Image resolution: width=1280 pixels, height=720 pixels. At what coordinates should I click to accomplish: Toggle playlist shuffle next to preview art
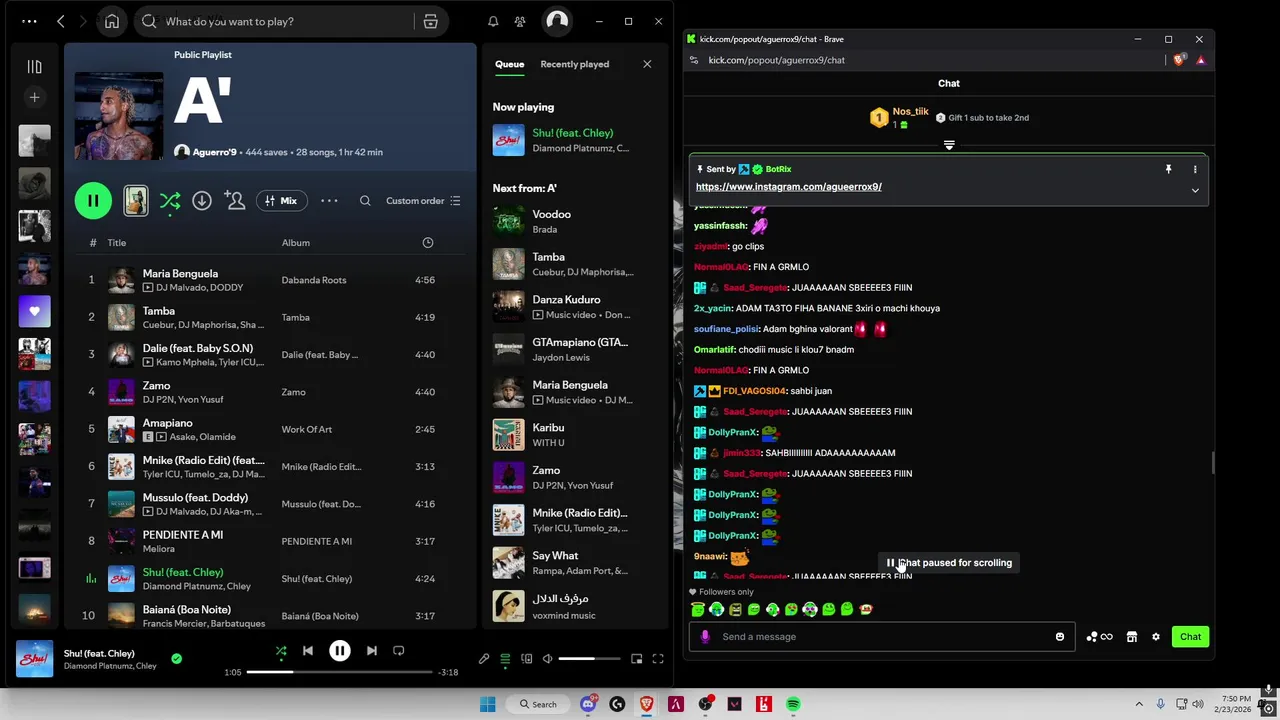pos(170,201)
